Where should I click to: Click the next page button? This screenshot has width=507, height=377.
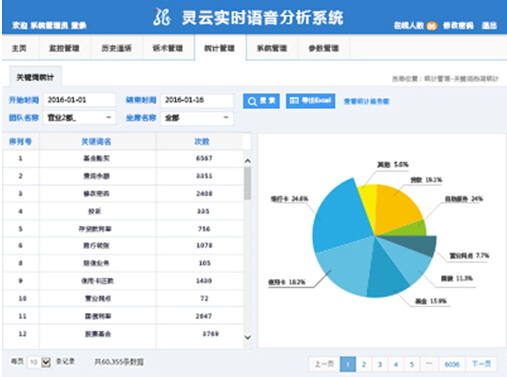(x=482, y=364)
